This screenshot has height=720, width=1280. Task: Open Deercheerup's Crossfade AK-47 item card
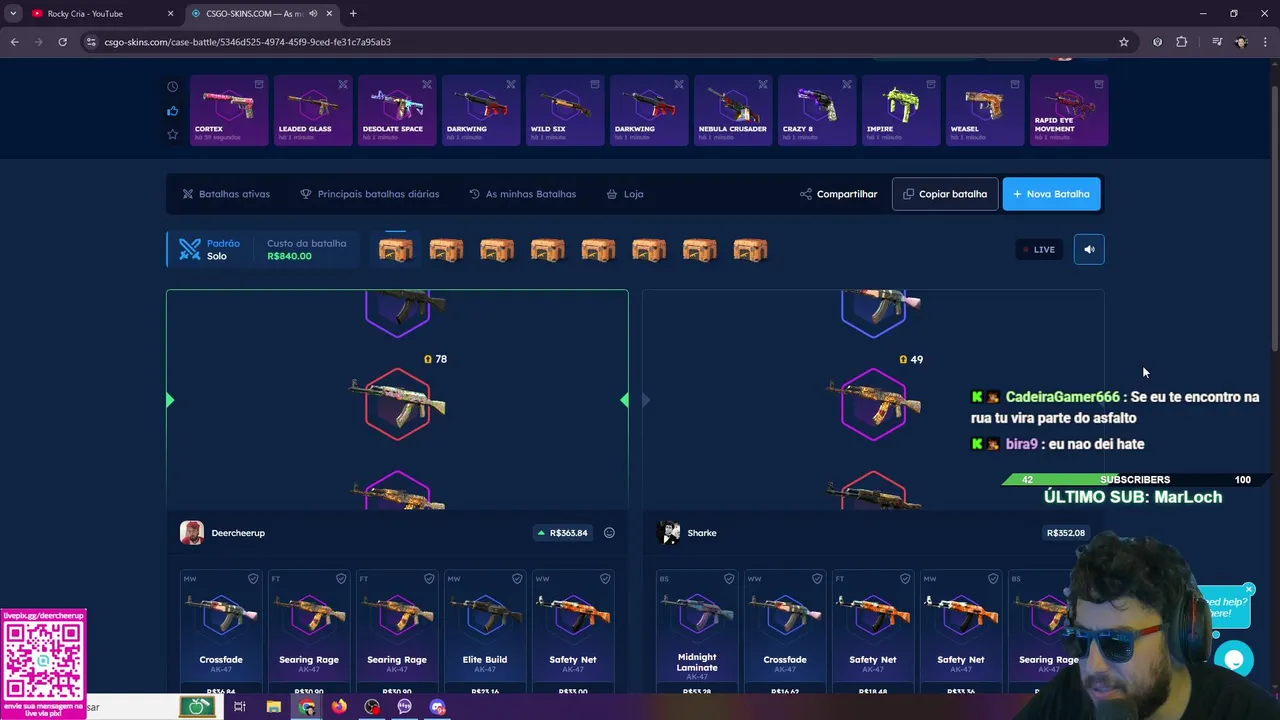pos(221,632)
